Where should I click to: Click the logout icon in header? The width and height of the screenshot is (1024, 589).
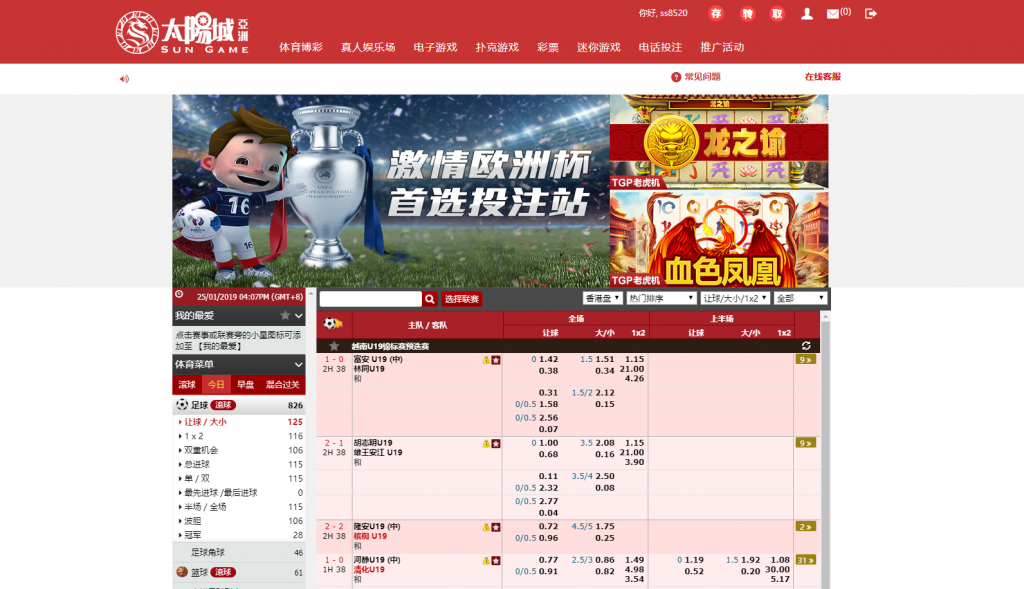tap(871, 14)
